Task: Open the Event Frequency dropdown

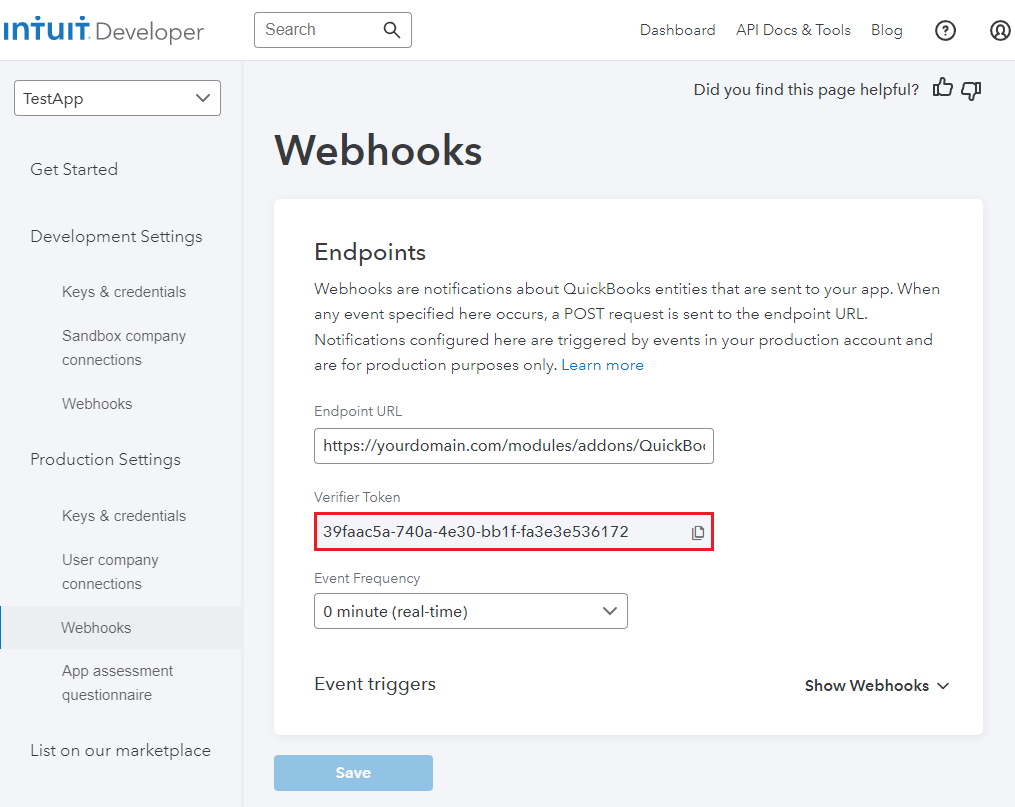Action: pyautogui.click(x=471, y=611)
